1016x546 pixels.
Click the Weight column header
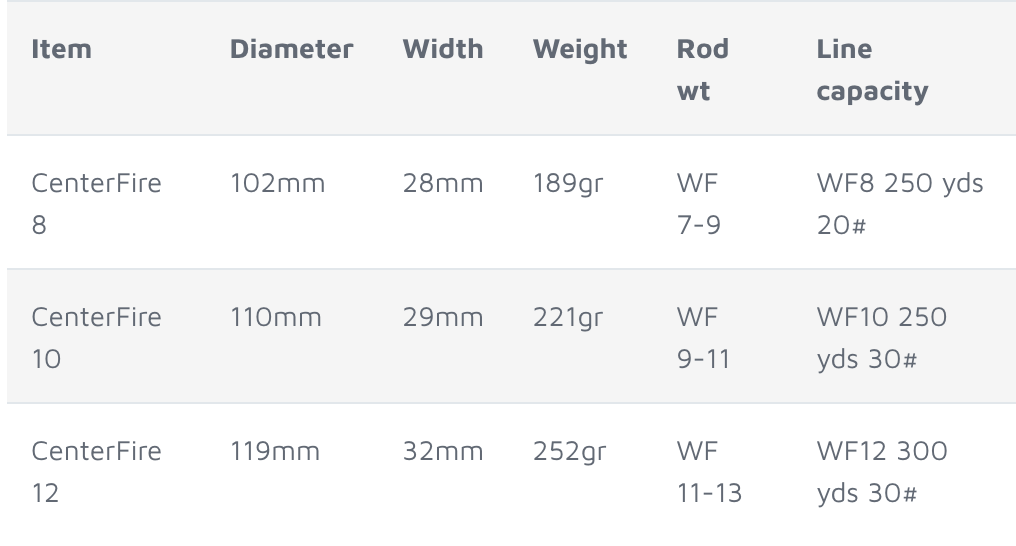tap(580, 50)
